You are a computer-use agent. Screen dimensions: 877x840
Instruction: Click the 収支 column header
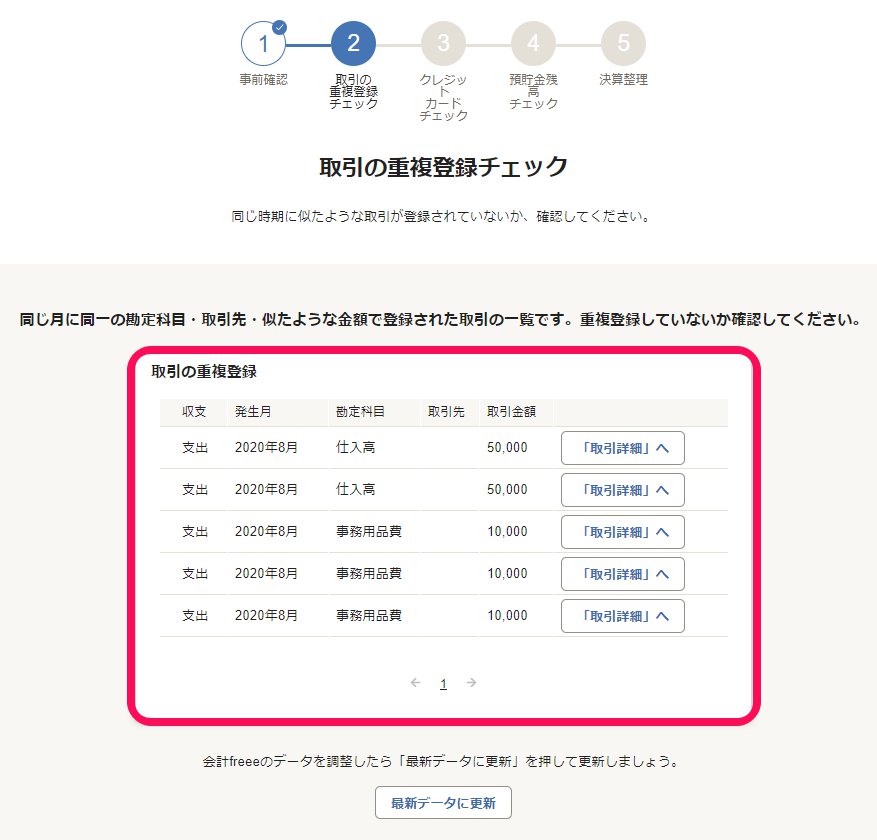pos(194,412)
